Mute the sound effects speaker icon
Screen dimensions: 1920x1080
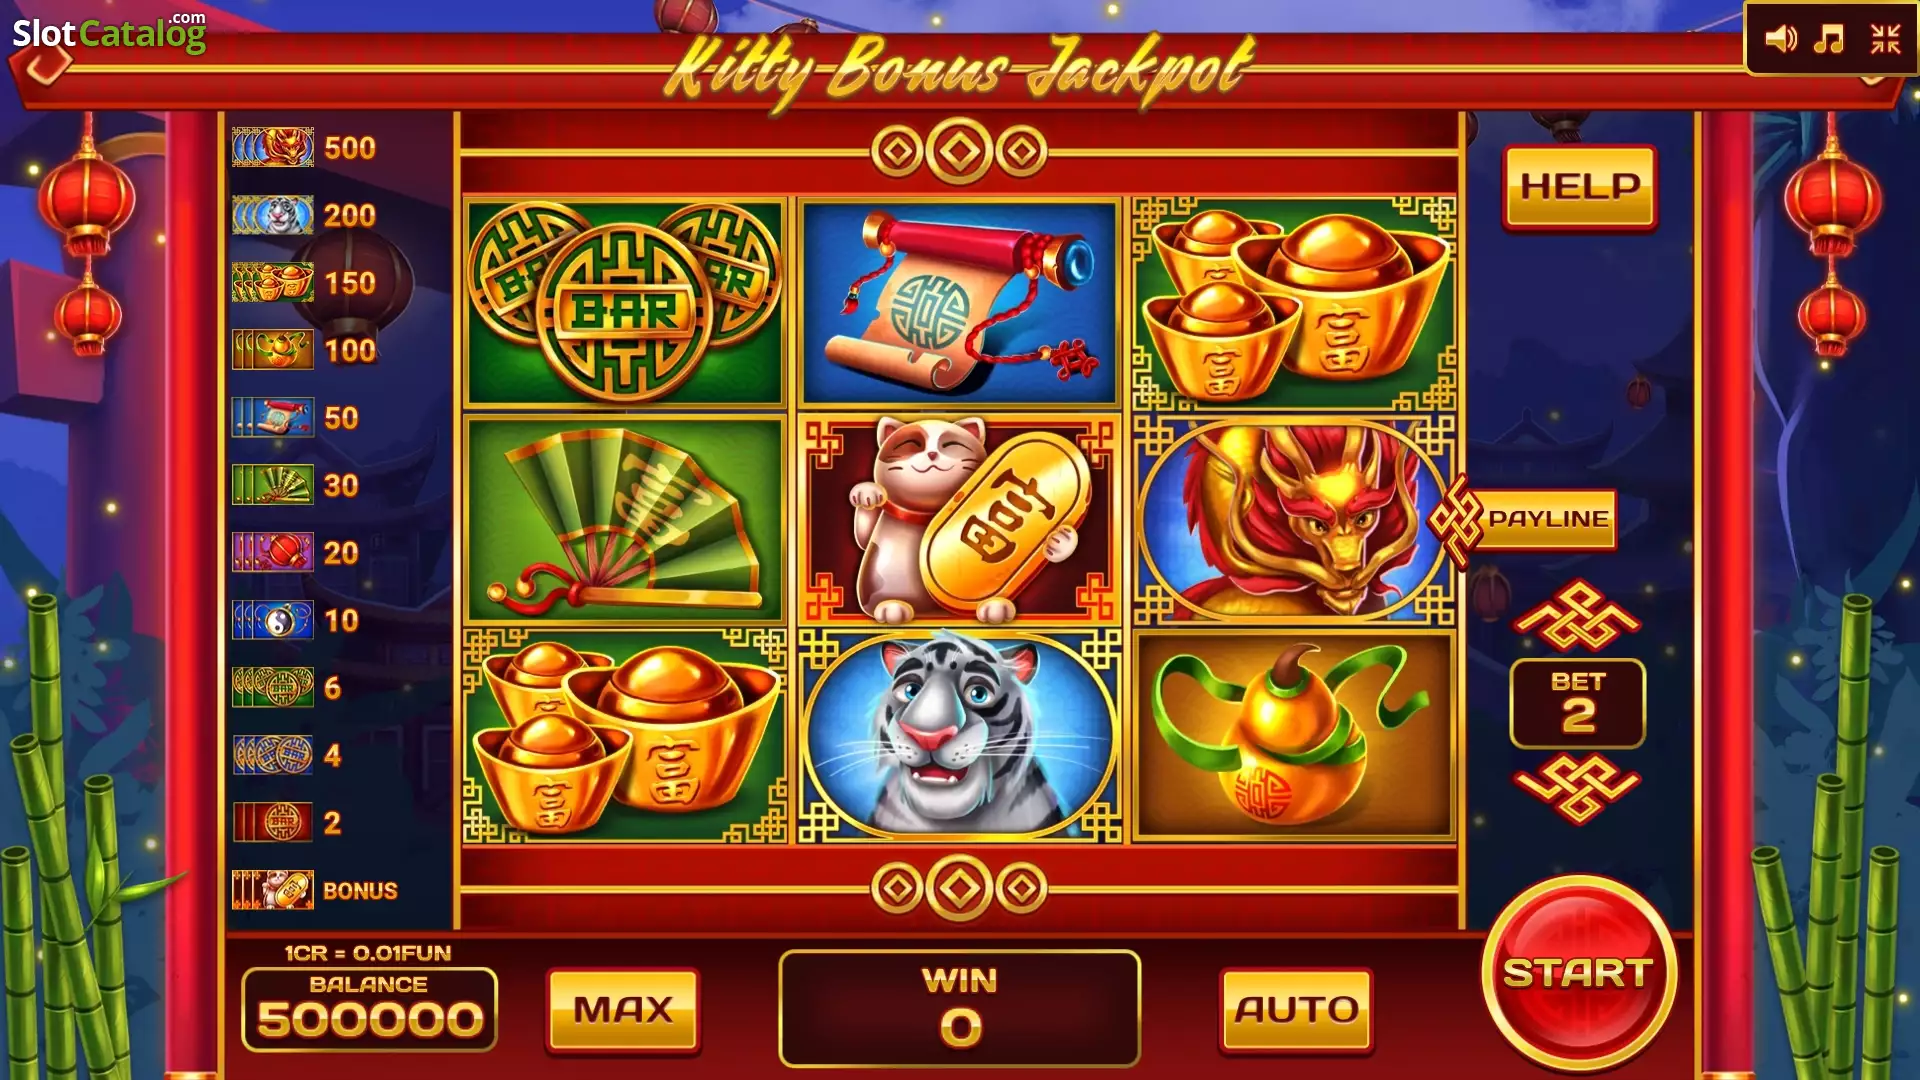pos(1780,39)
